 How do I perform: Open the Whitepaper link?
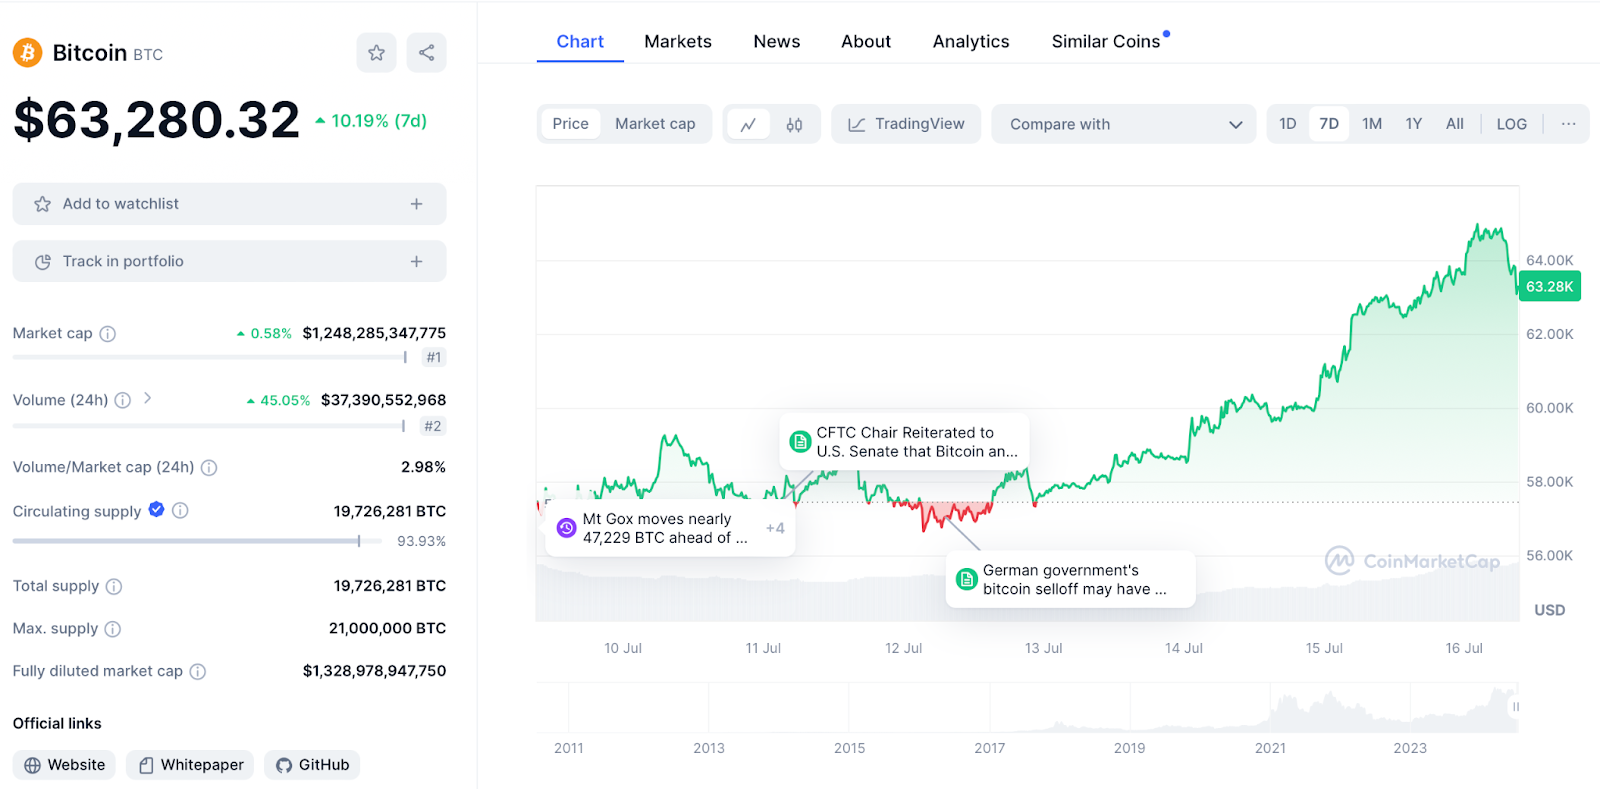pos(190,765)
